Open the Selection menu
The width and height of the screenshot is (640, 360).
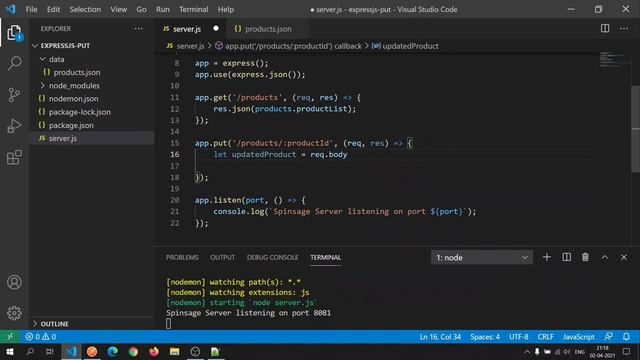(85, 9)
